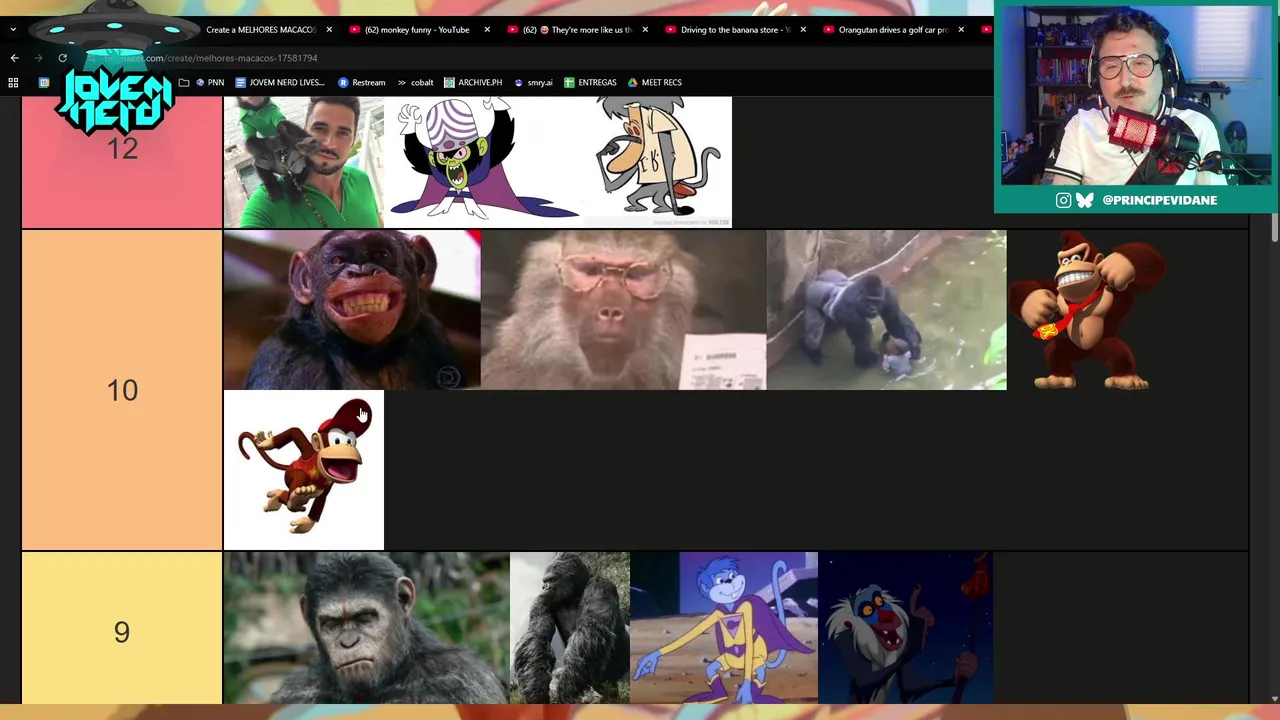The image size is (1280, 720).
Task: Close the Orangutan drives a golf car tab
Action: point(961,30)
